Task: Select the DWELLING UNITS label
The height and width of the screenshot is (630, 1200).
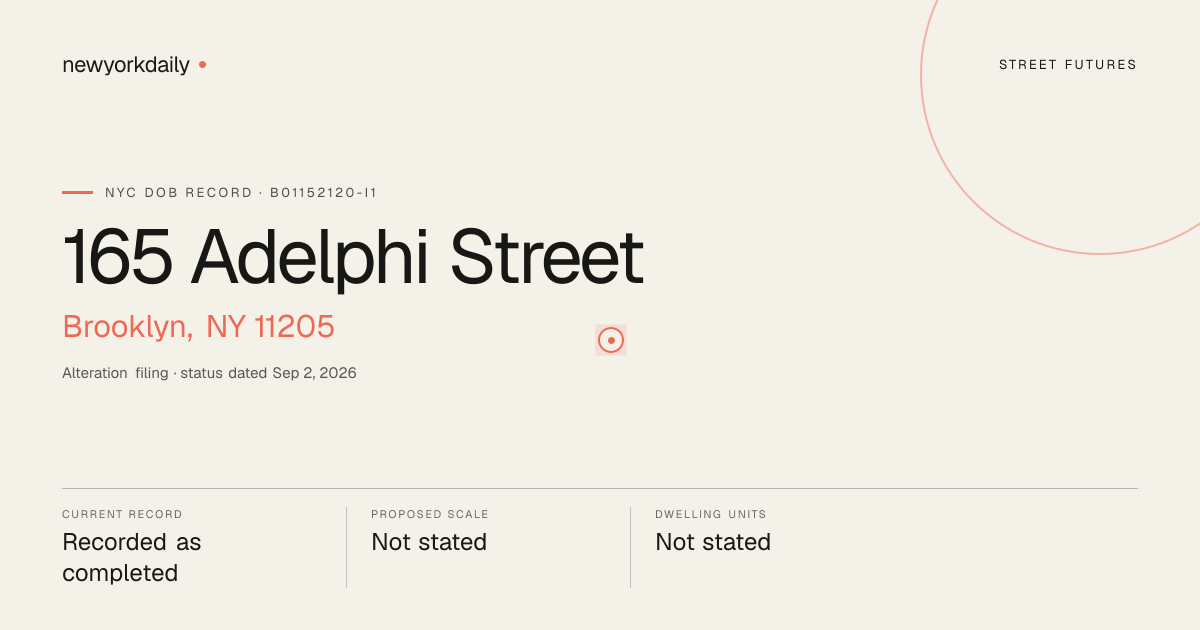Action: 711,514
